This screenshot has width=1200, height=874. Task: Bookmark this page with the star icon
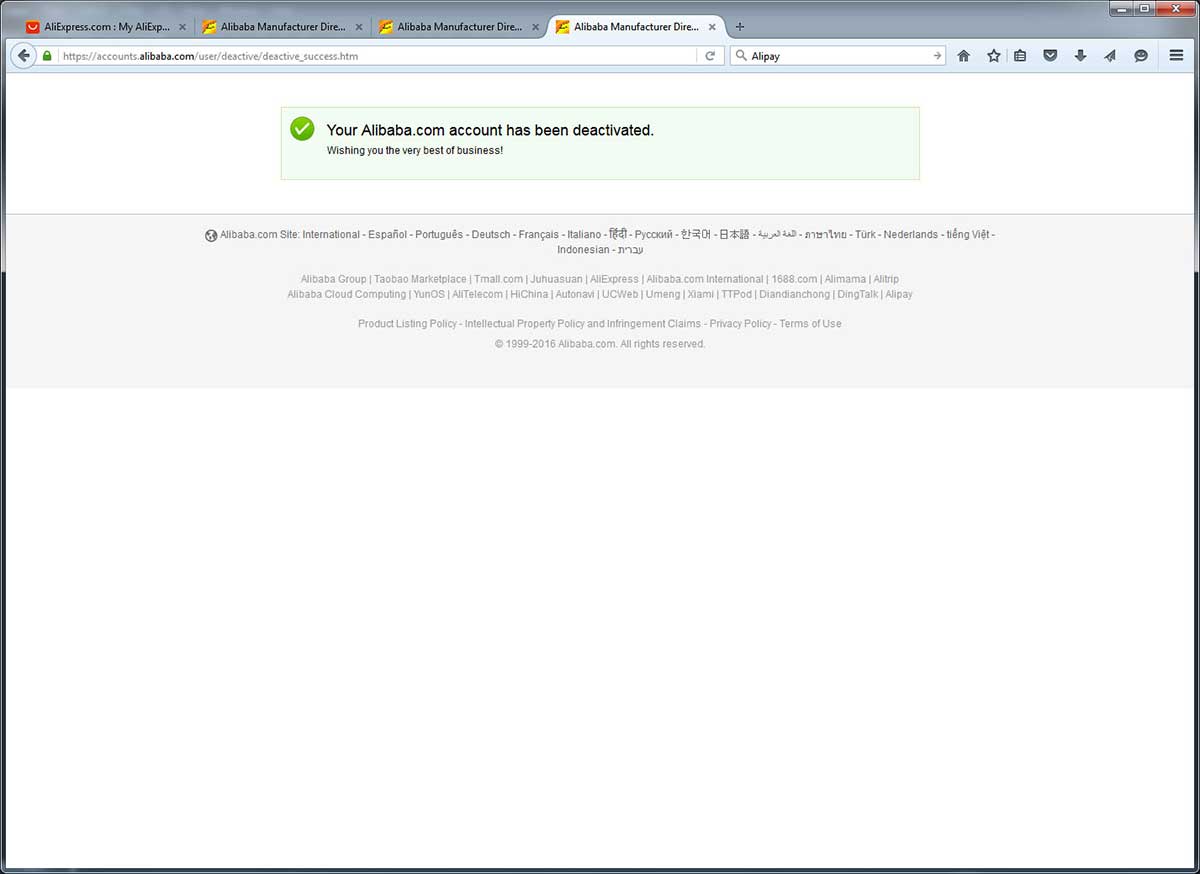pyautogui.click(x=994, y=56)
